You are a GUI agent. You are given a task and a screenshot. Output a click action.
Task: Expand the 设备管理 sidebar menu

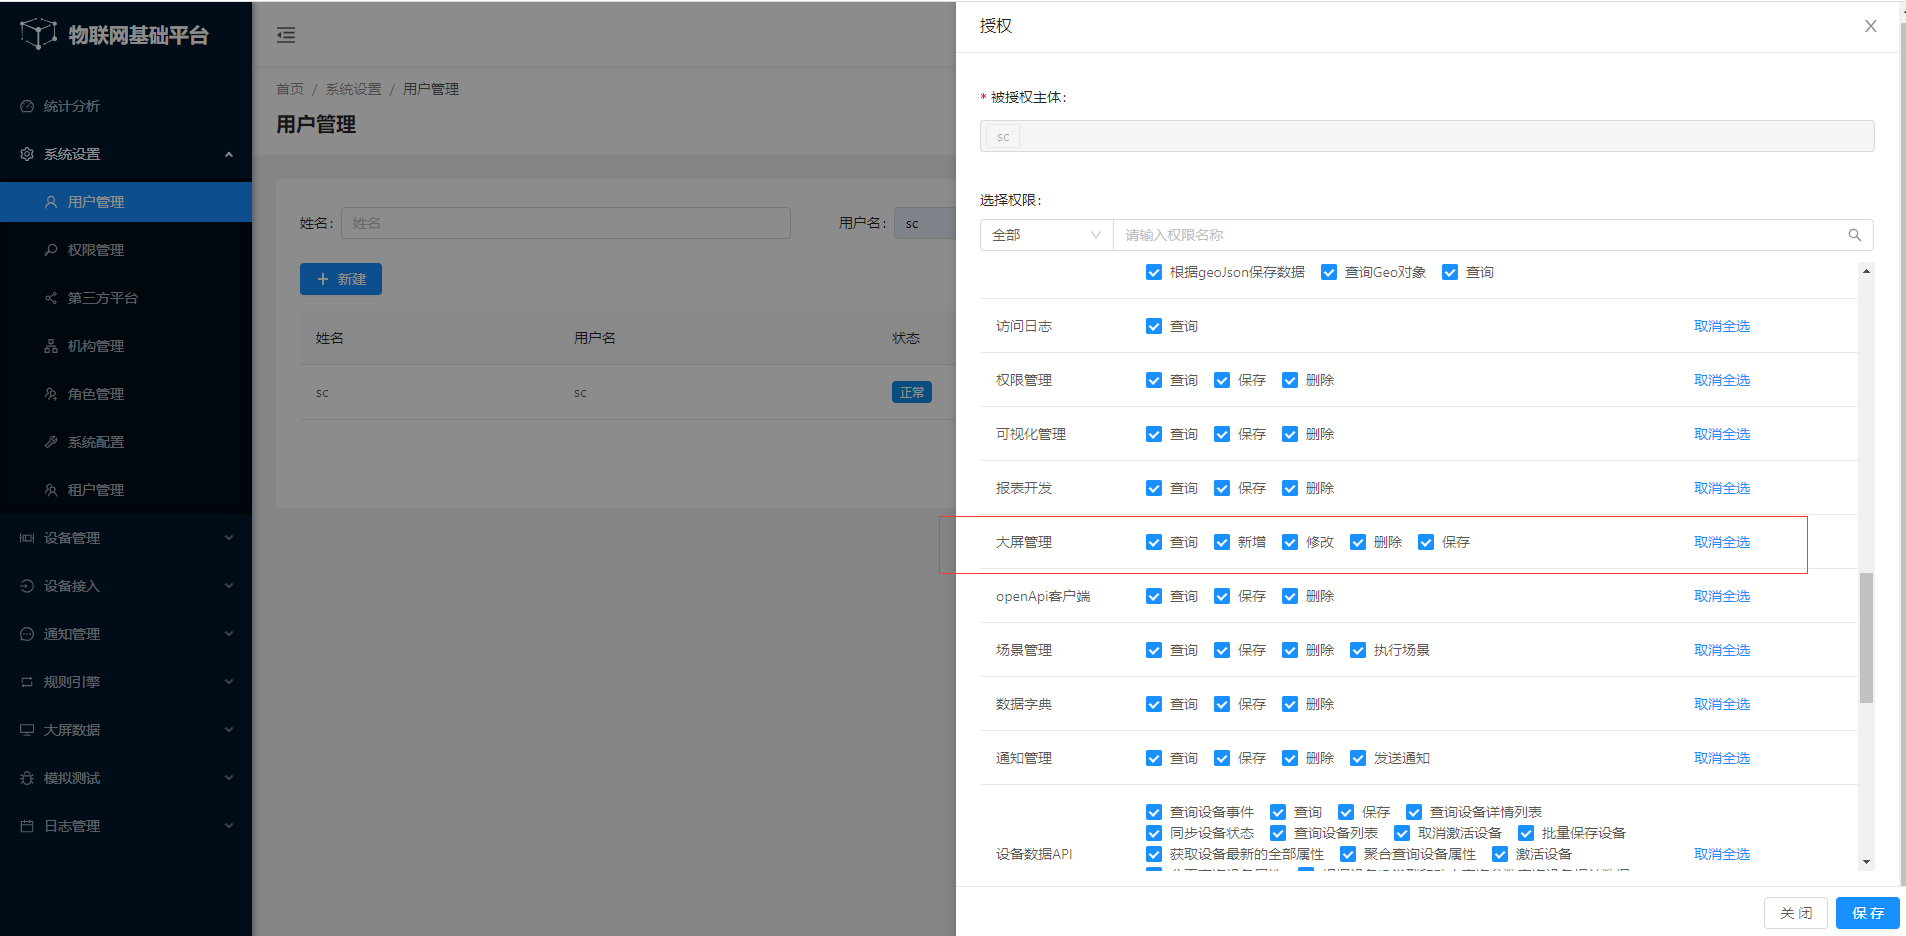click(x=126, y=538)
